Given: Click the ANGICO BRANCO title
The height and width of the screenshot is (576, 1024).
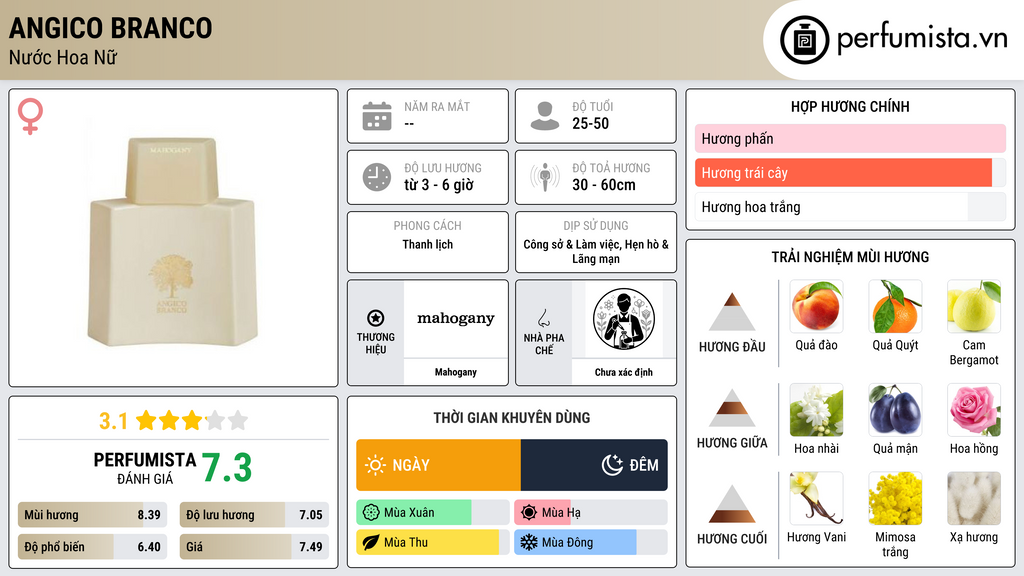Looking at the screenshot, I should (110, 28).
